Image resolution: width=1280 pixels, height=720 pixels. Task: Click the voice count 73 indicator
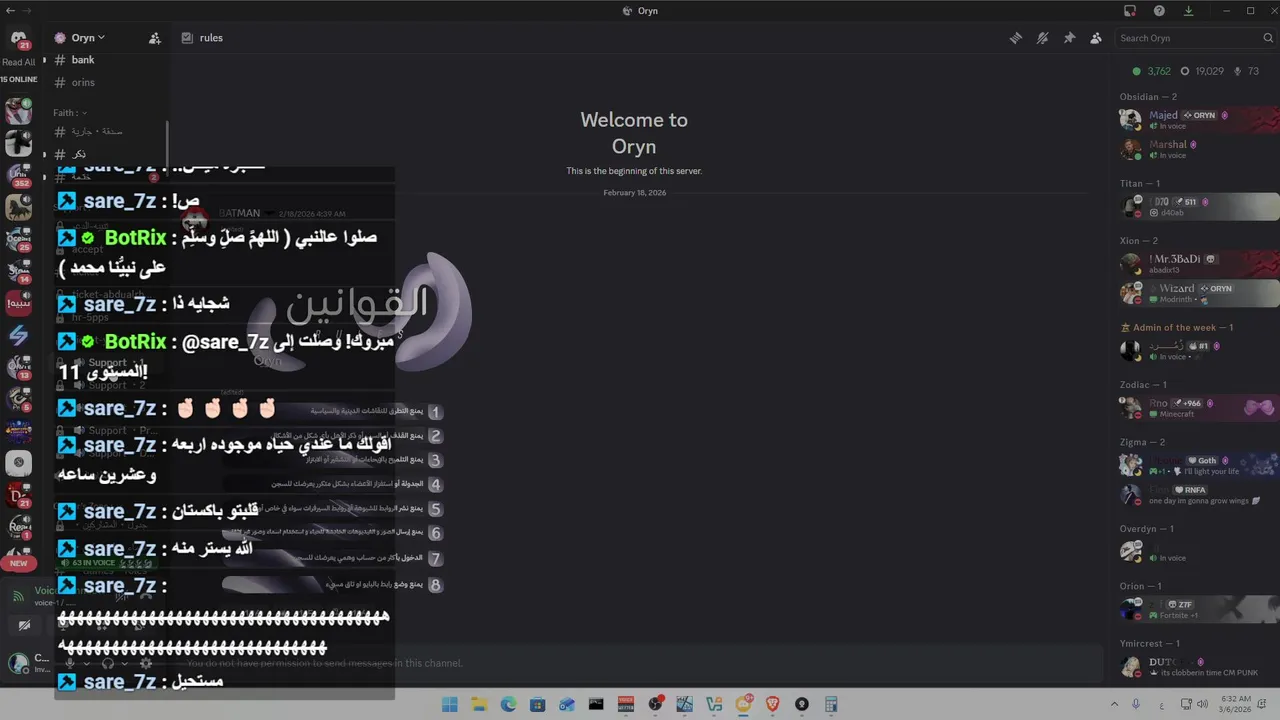(1246, 72)
